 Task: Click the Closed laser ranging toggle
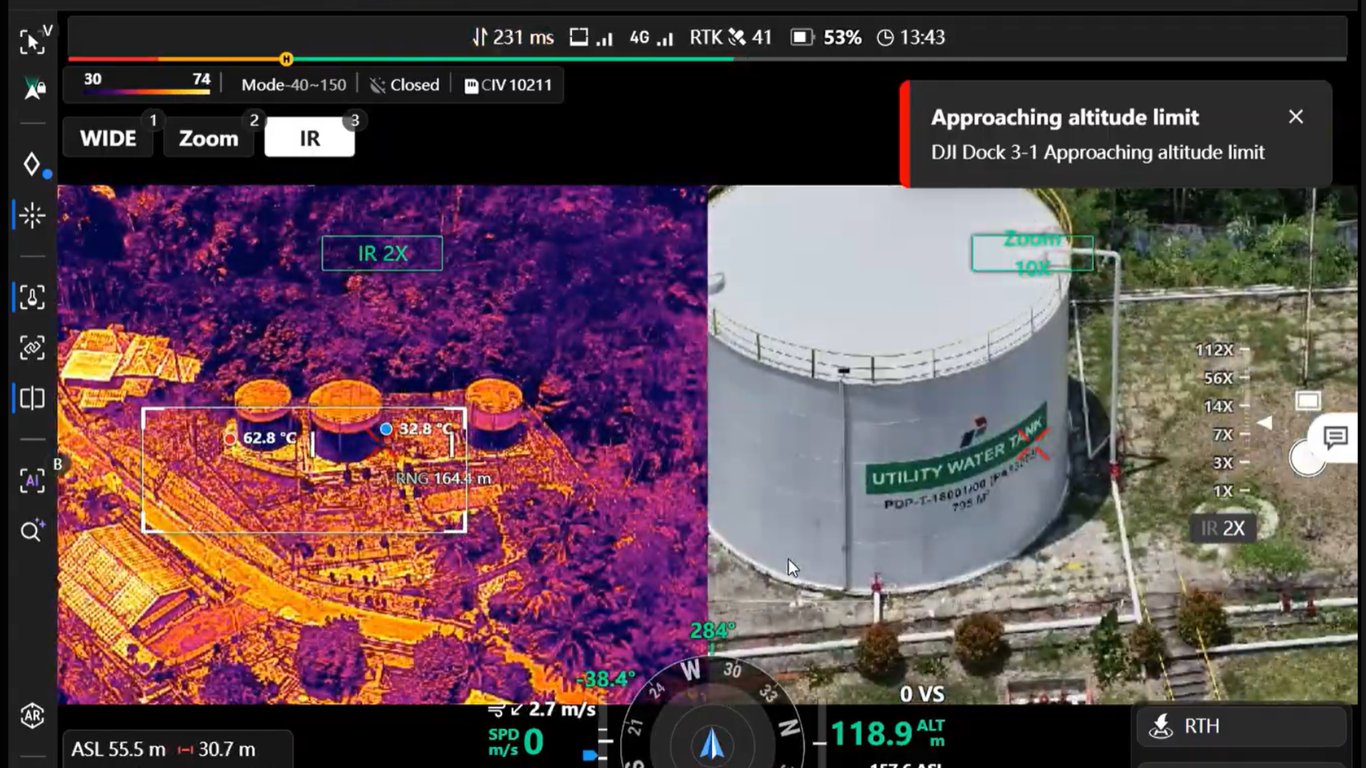tap(404, 85)
